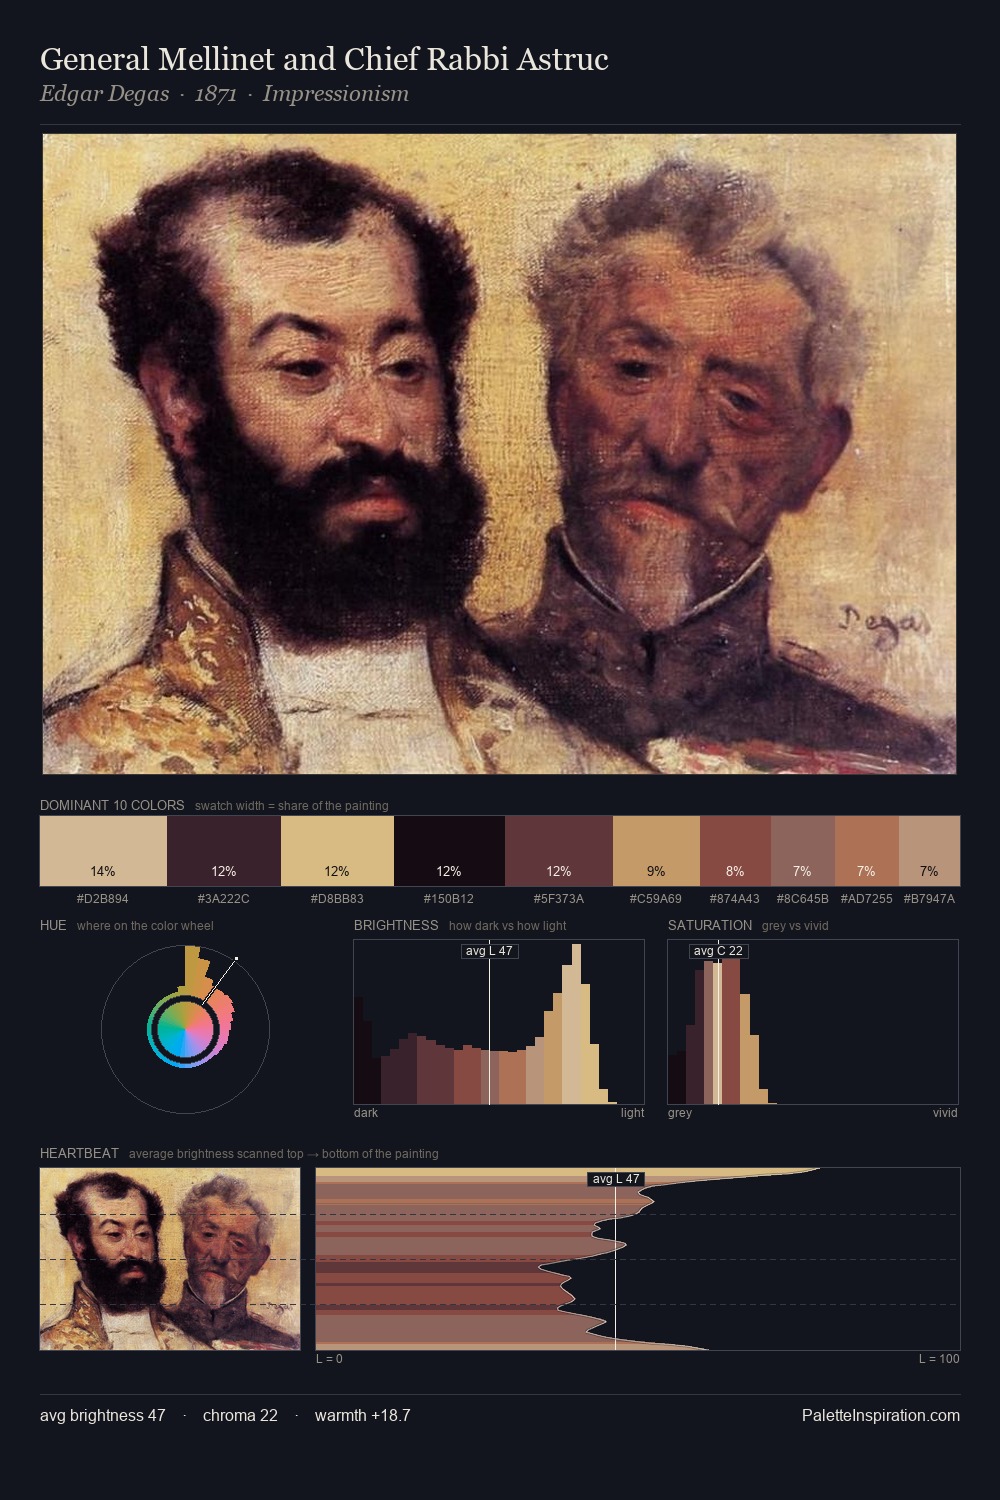Image resolution: width=1000 pixels, height=1500 pixels.
Task: Click title 'General Mellinet and Chief Rabbi Astruc'
Action: (x=324, y=59)
